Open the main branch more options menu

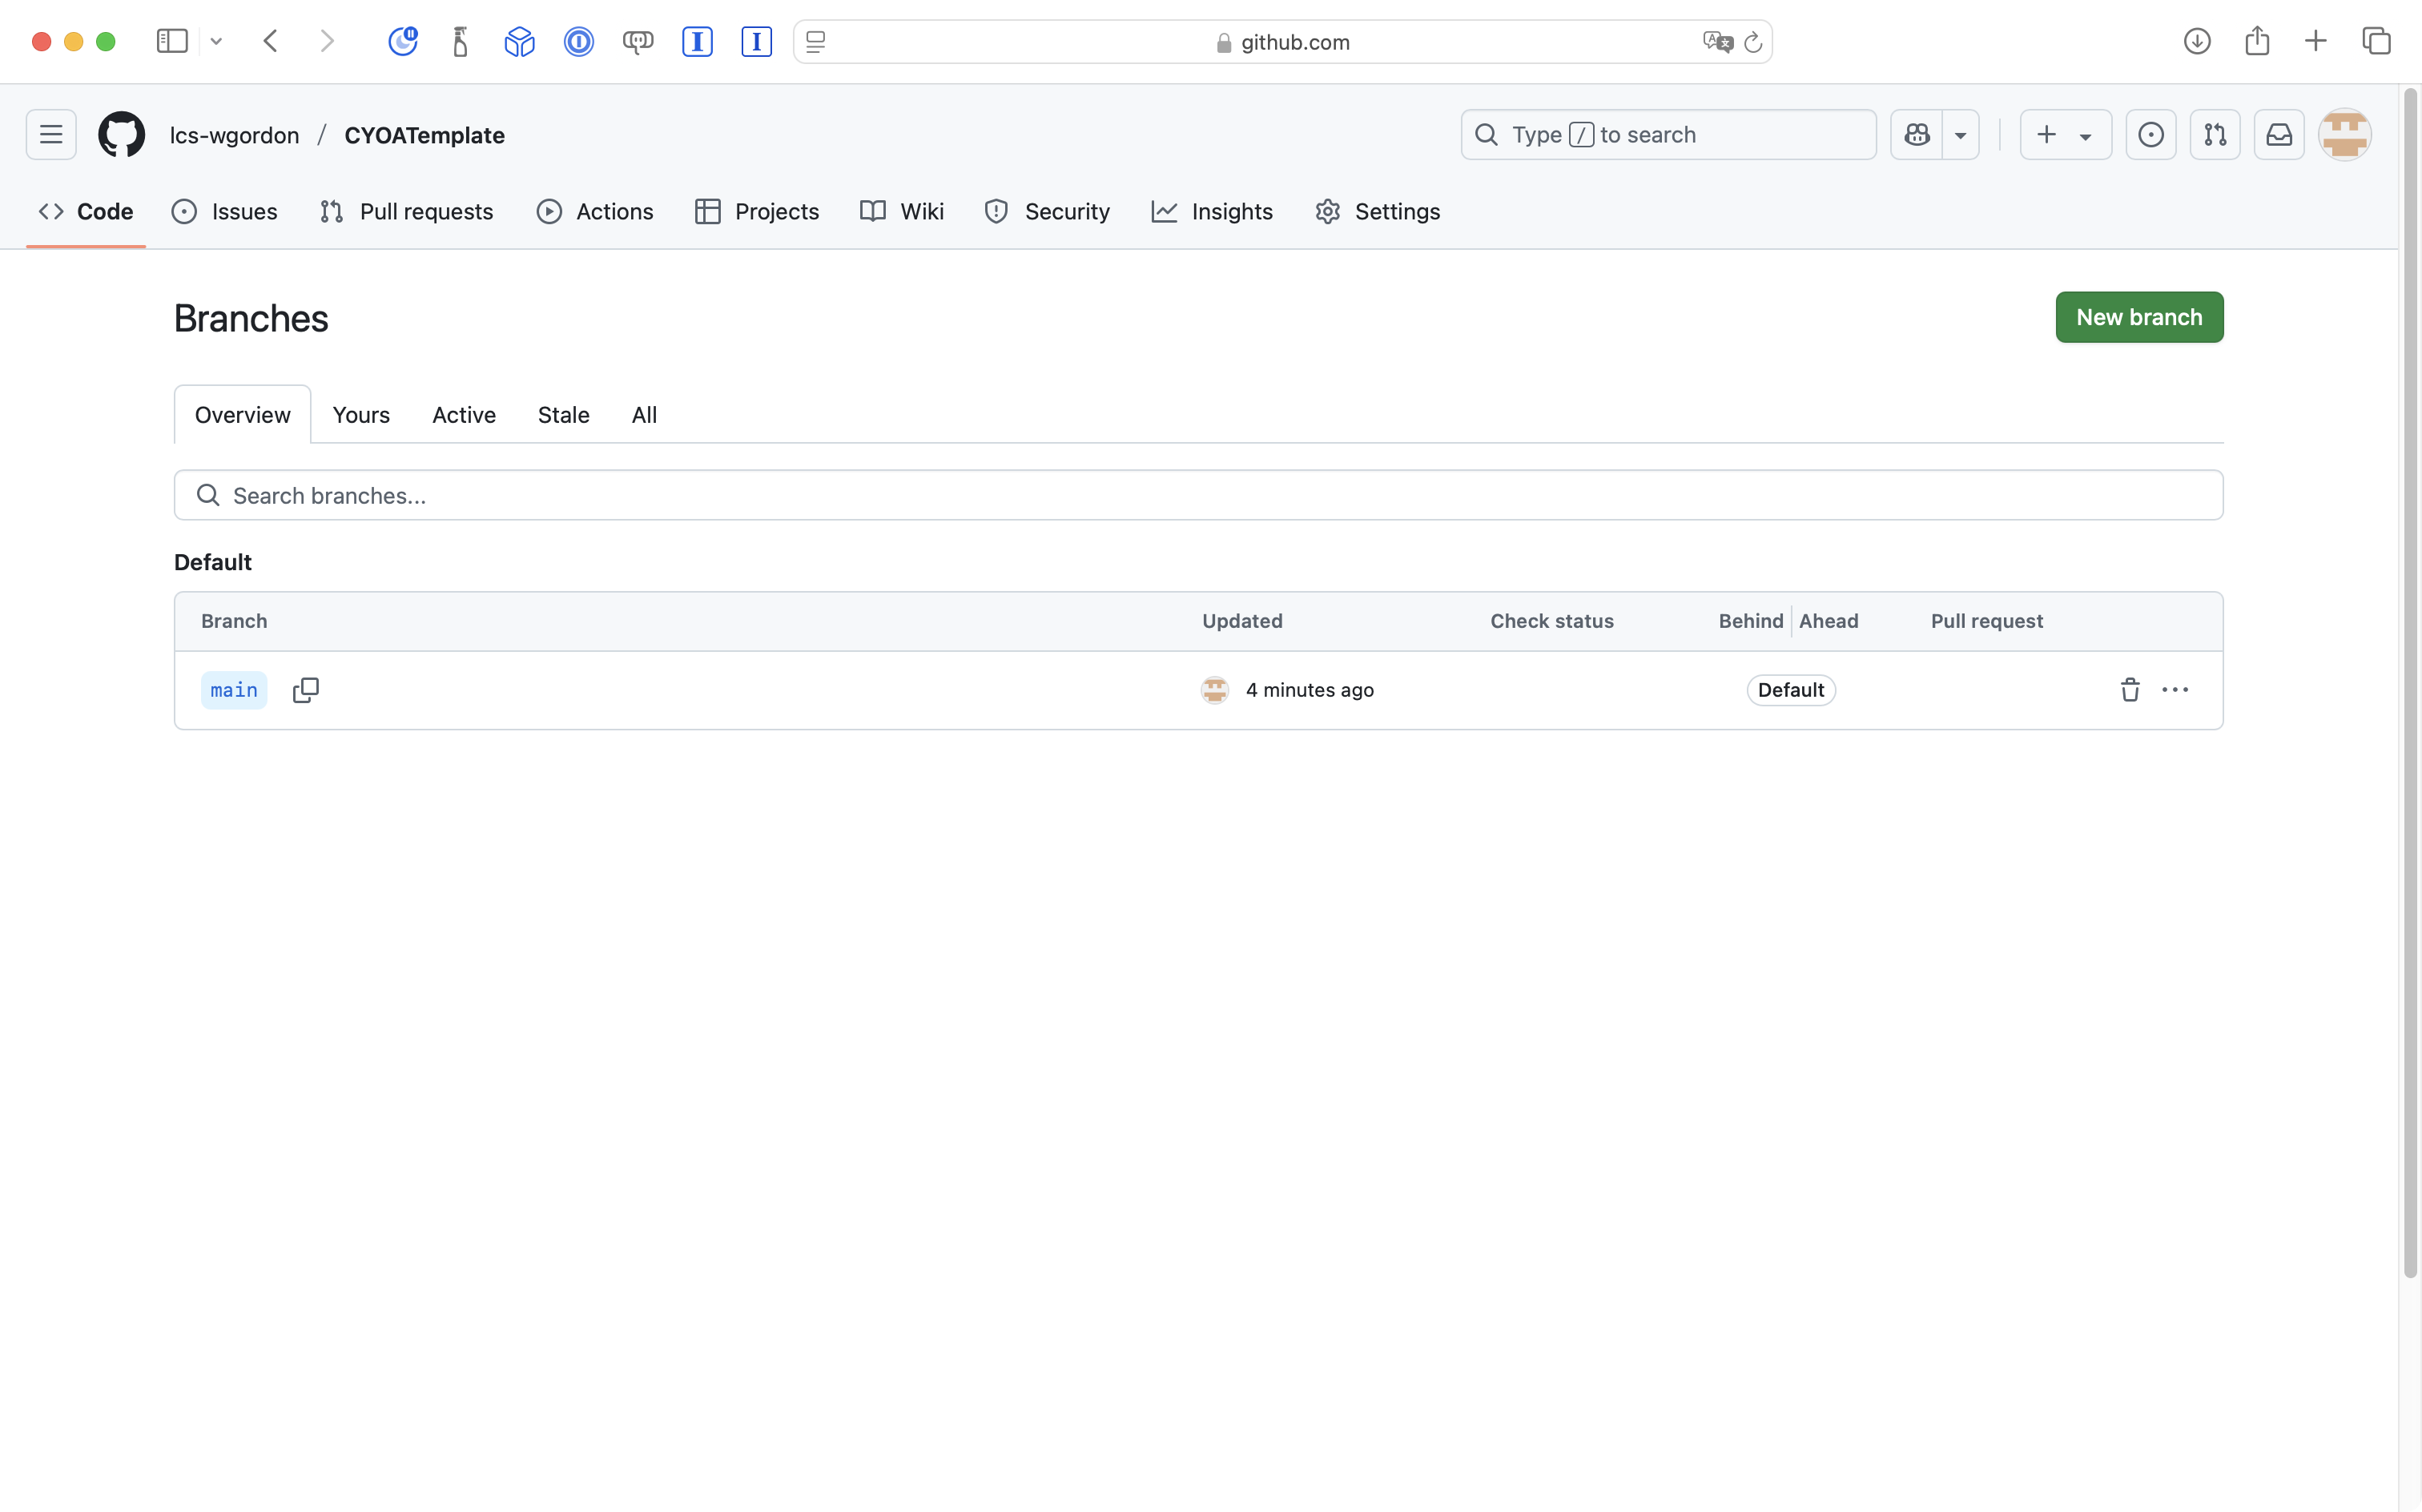(x=2175, y=690)
